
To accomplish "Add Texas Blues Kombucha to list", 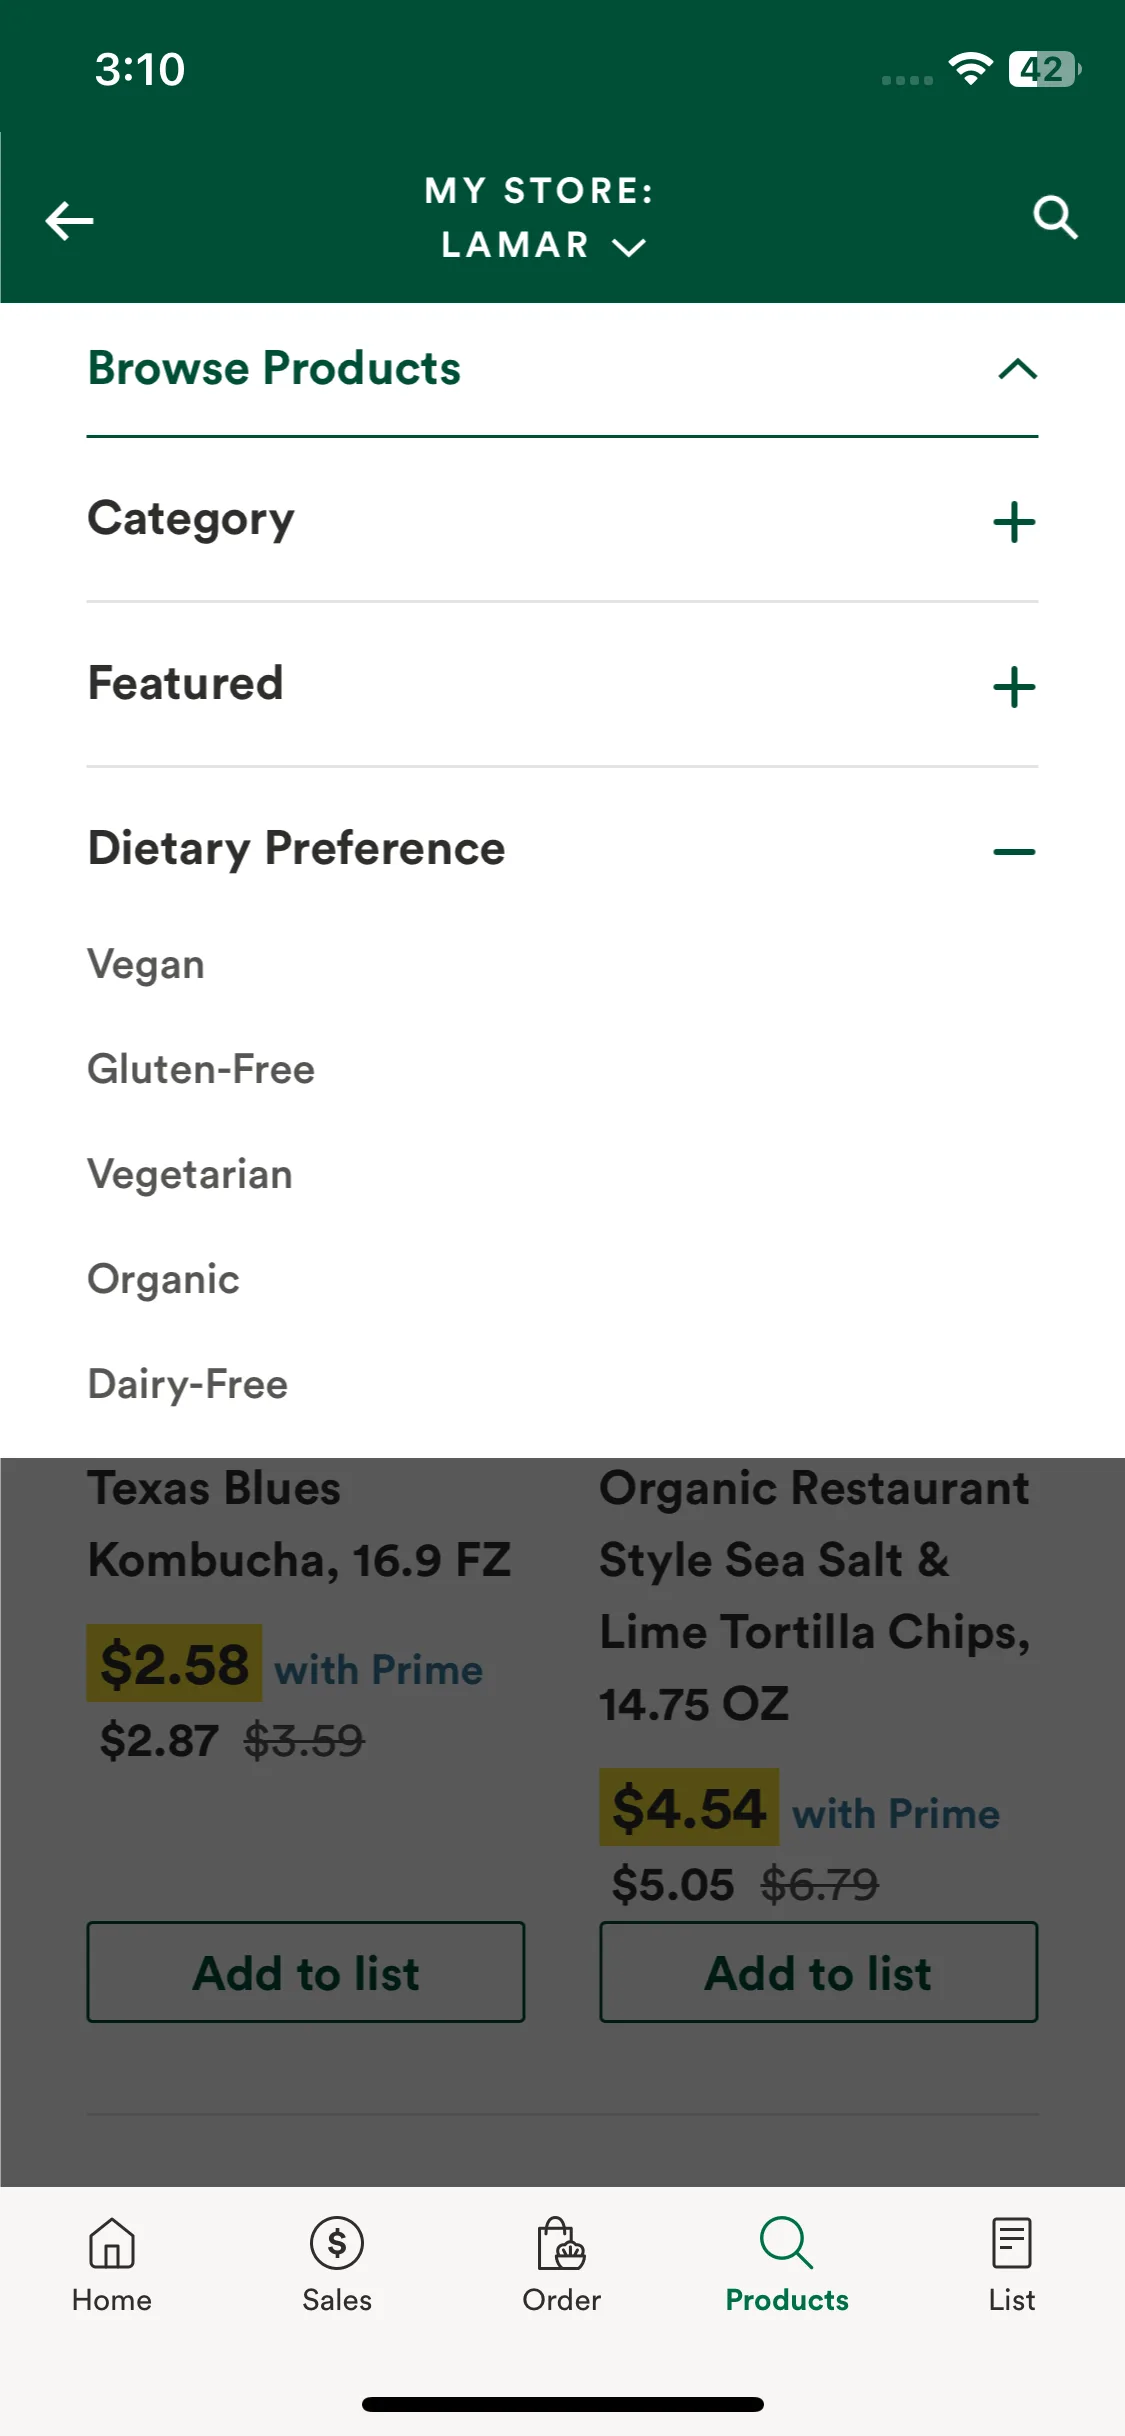I will (306, 1972).
